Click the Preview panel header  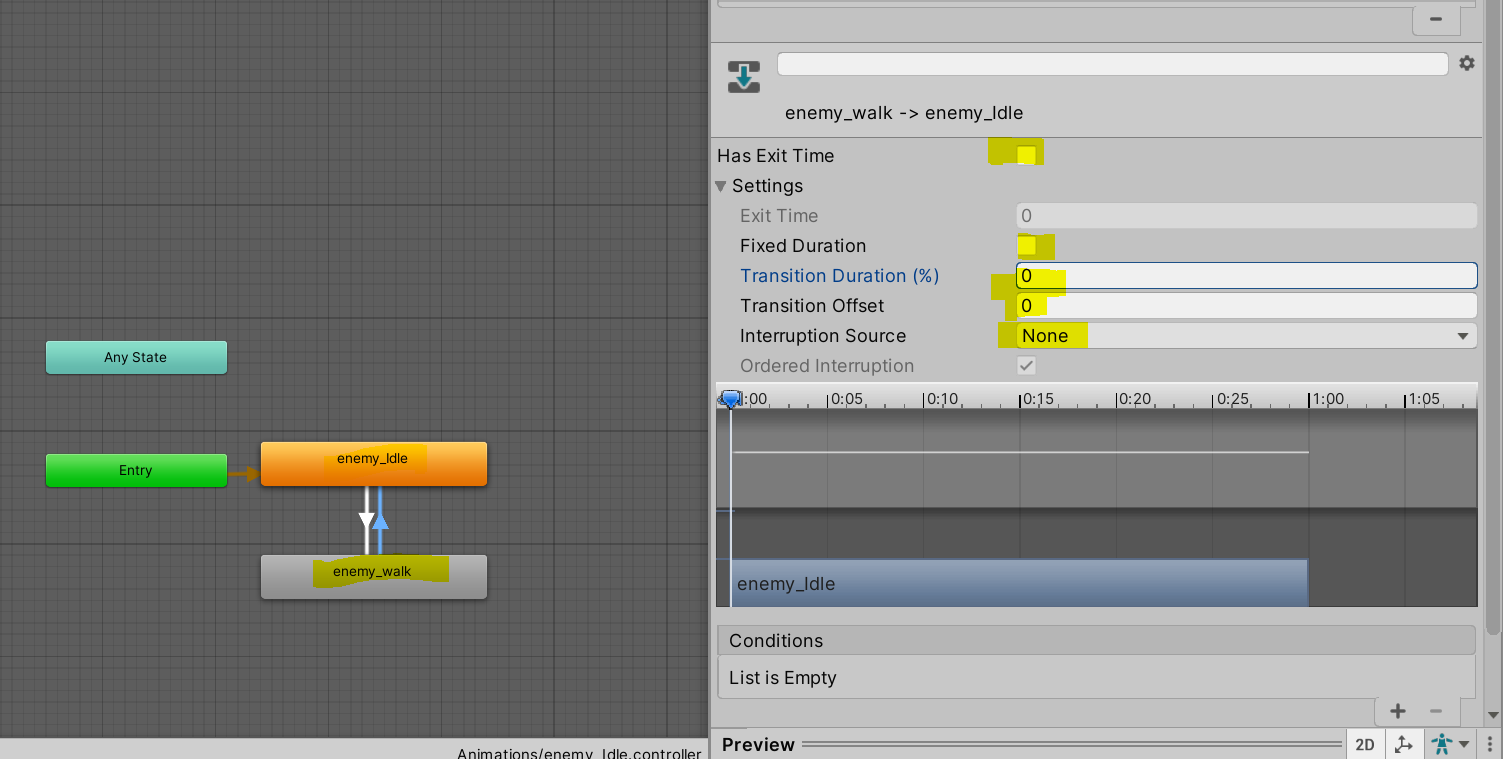tap(1029, 744)
